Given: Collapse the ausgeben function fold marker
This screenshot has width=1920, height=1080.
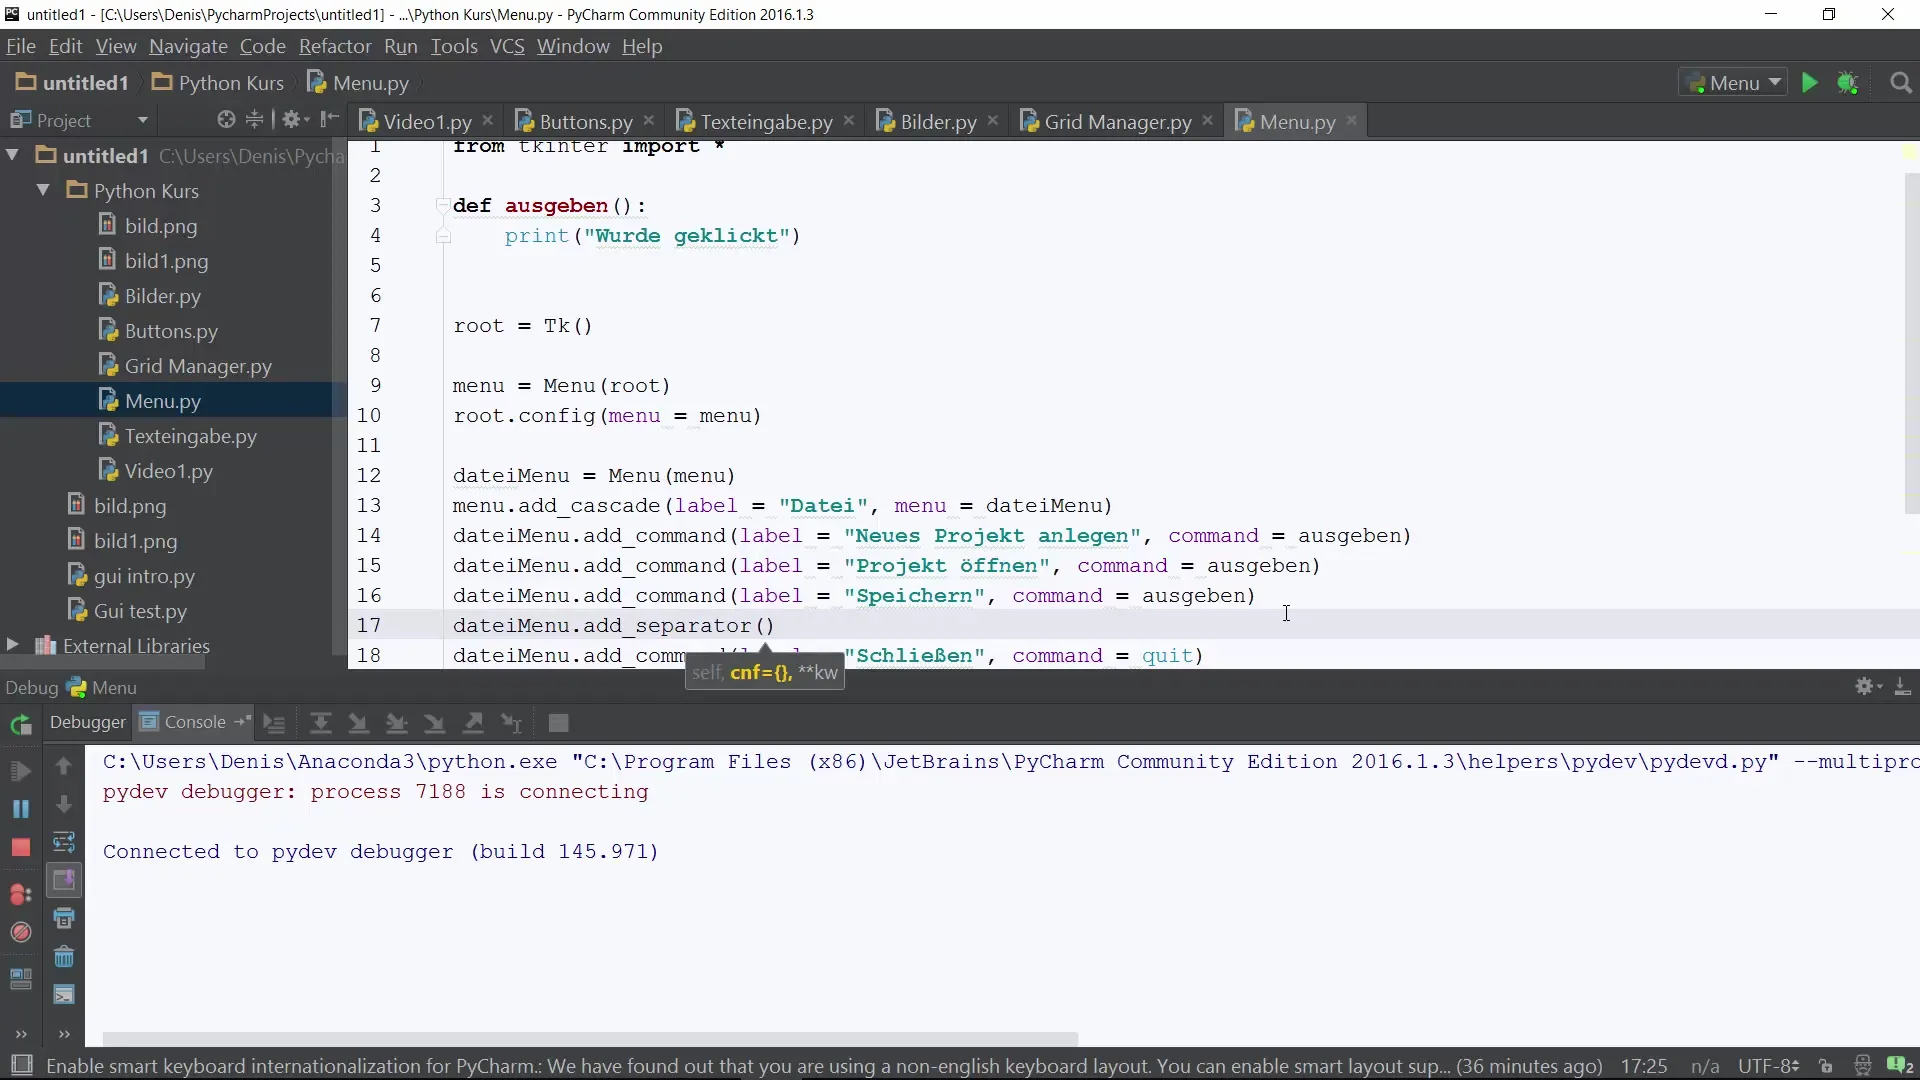Looking at the screenshot, I should 443,205.
